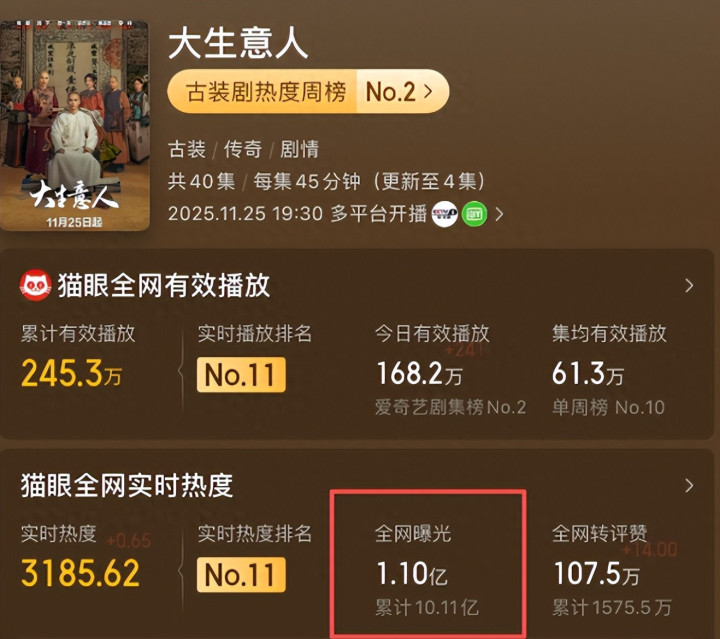
Task: Open 古装剧热度周榜 No.2 ranking badge
Action: [x=308, y=91]
